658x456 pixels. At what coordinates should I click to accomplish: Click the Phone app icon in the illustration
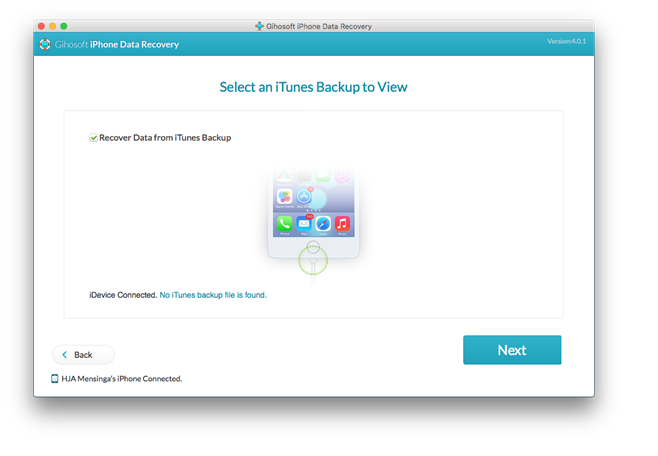click(284, 223)
